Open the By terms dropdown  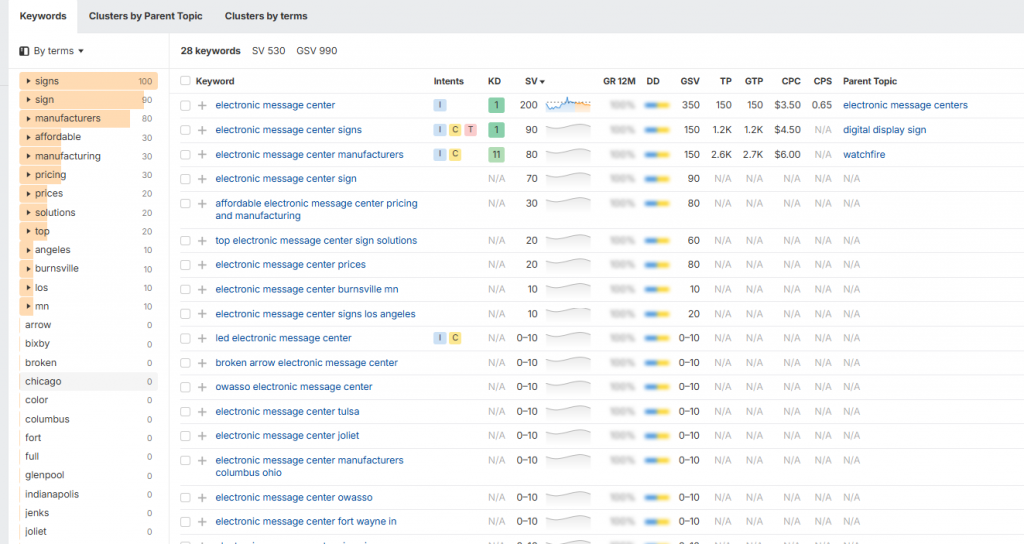(x=52, y=51)
